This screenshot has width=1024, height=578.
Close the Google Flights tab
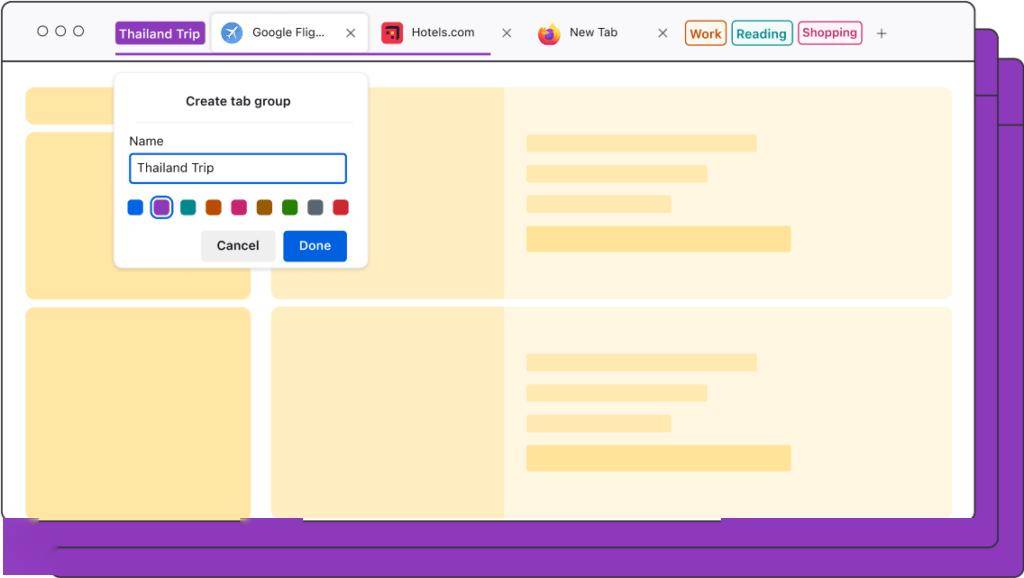351,33
